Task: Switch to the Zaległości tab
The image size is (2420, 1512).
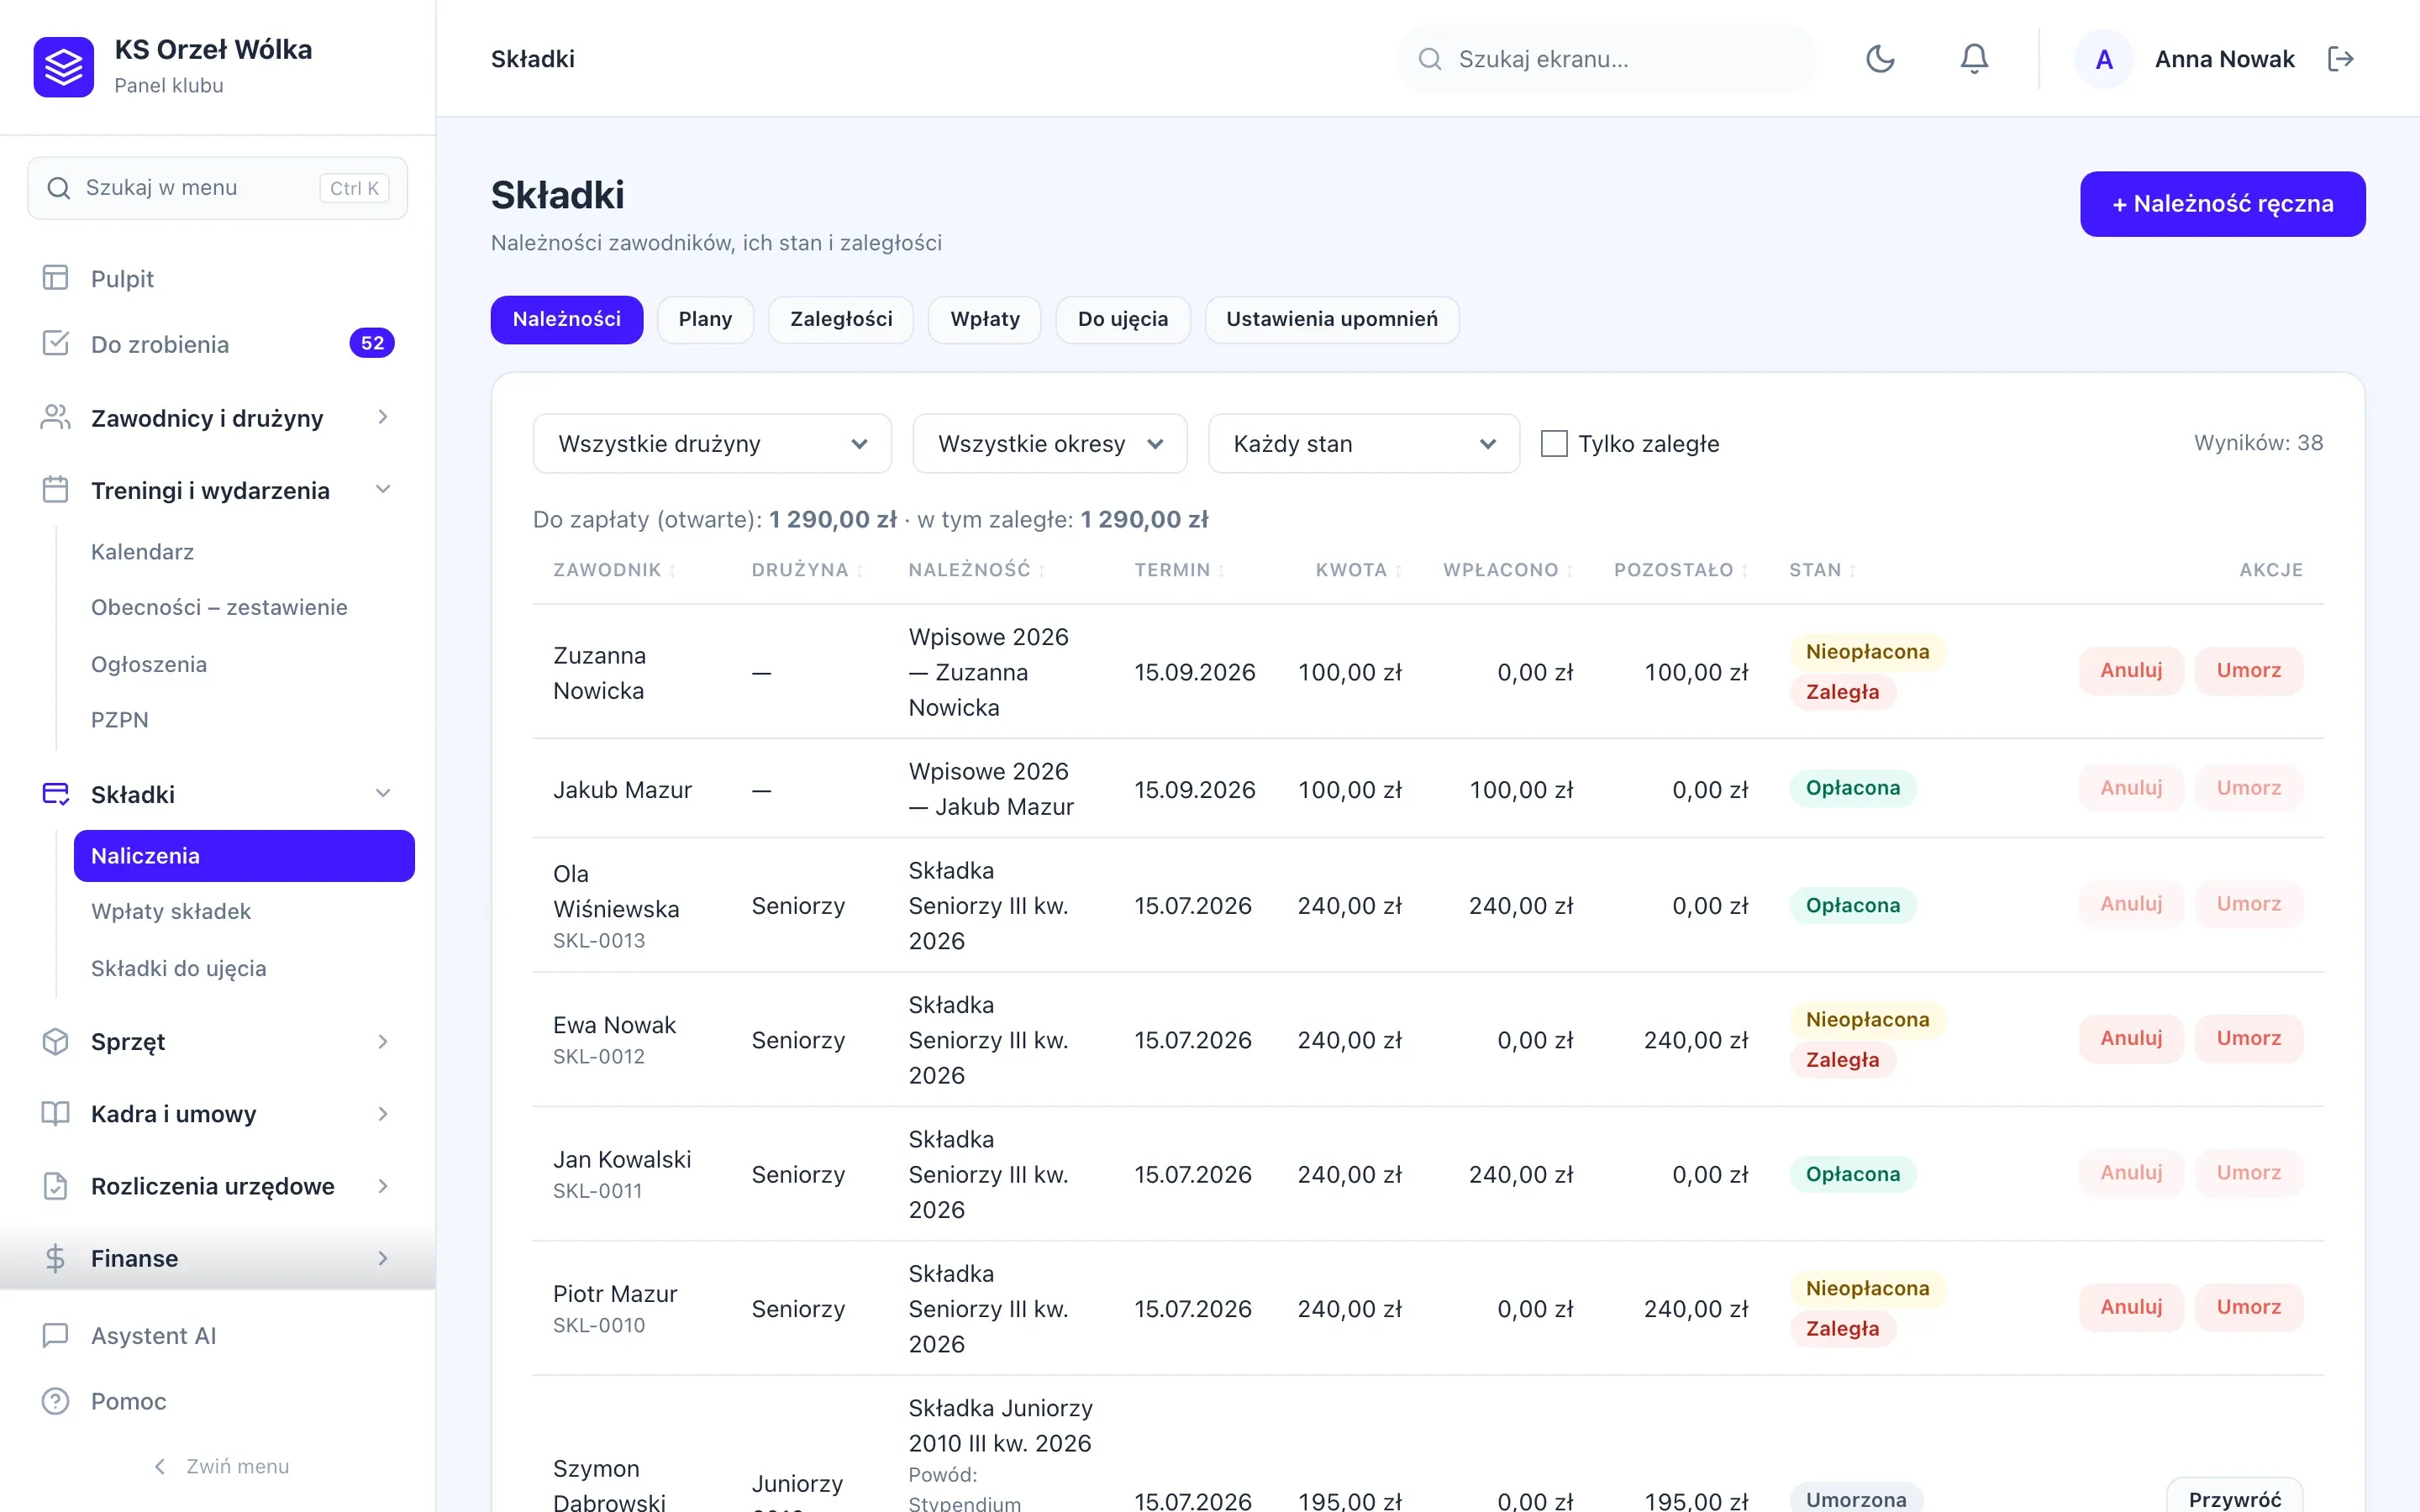Action: [841, 319]
